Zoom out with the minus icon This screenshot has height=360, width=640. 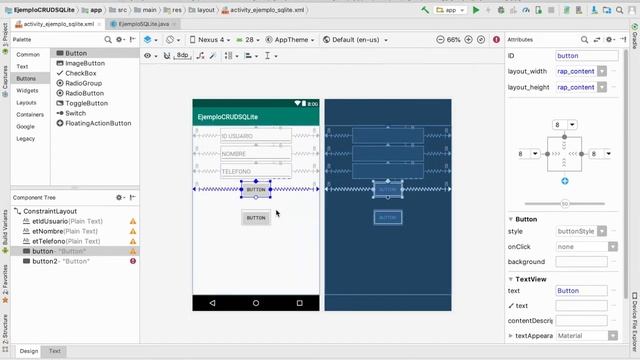click(x=440, y=40)
